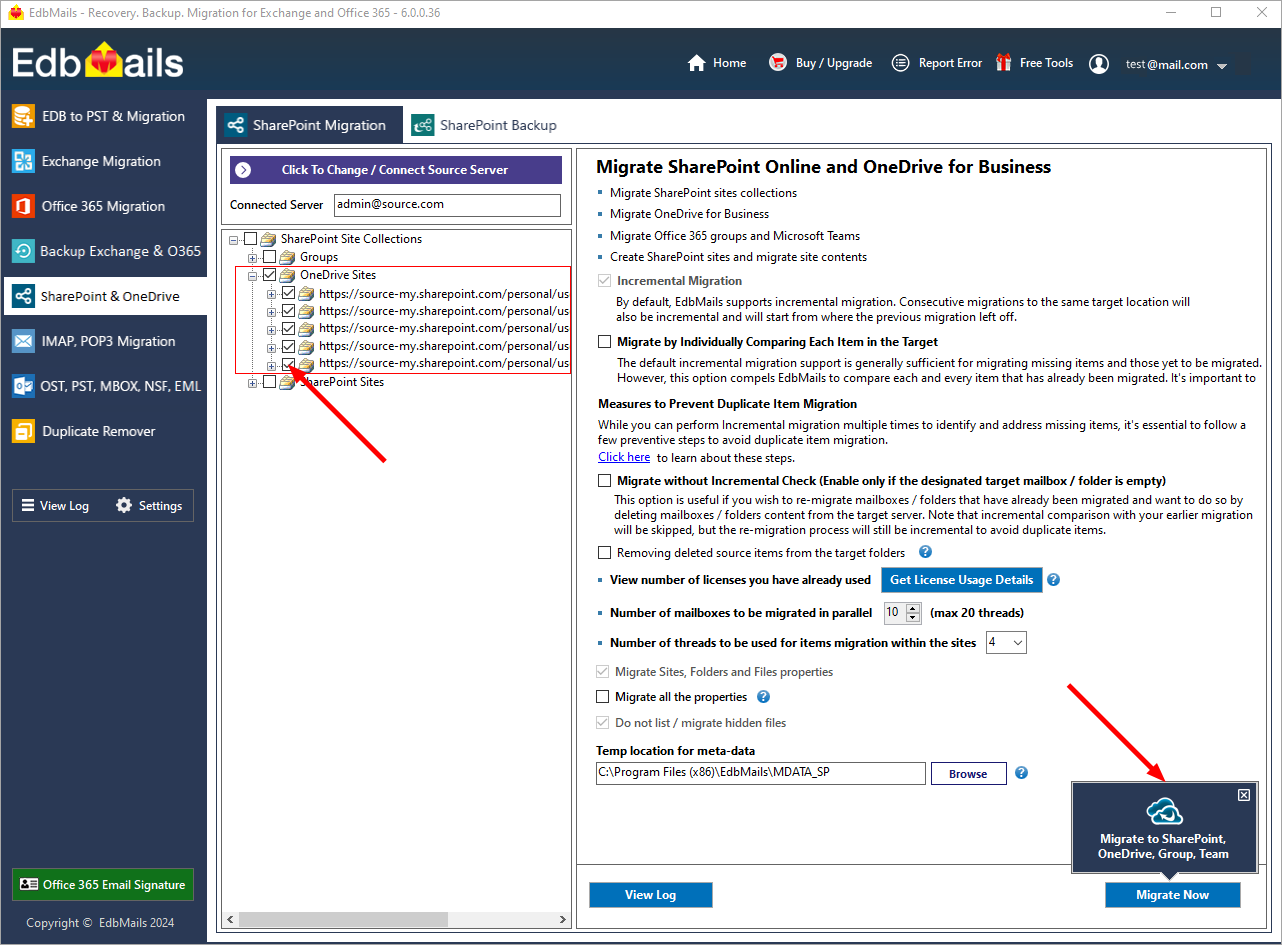
Task: Click help icon beside Browse button
Action: click(1021, 773)
